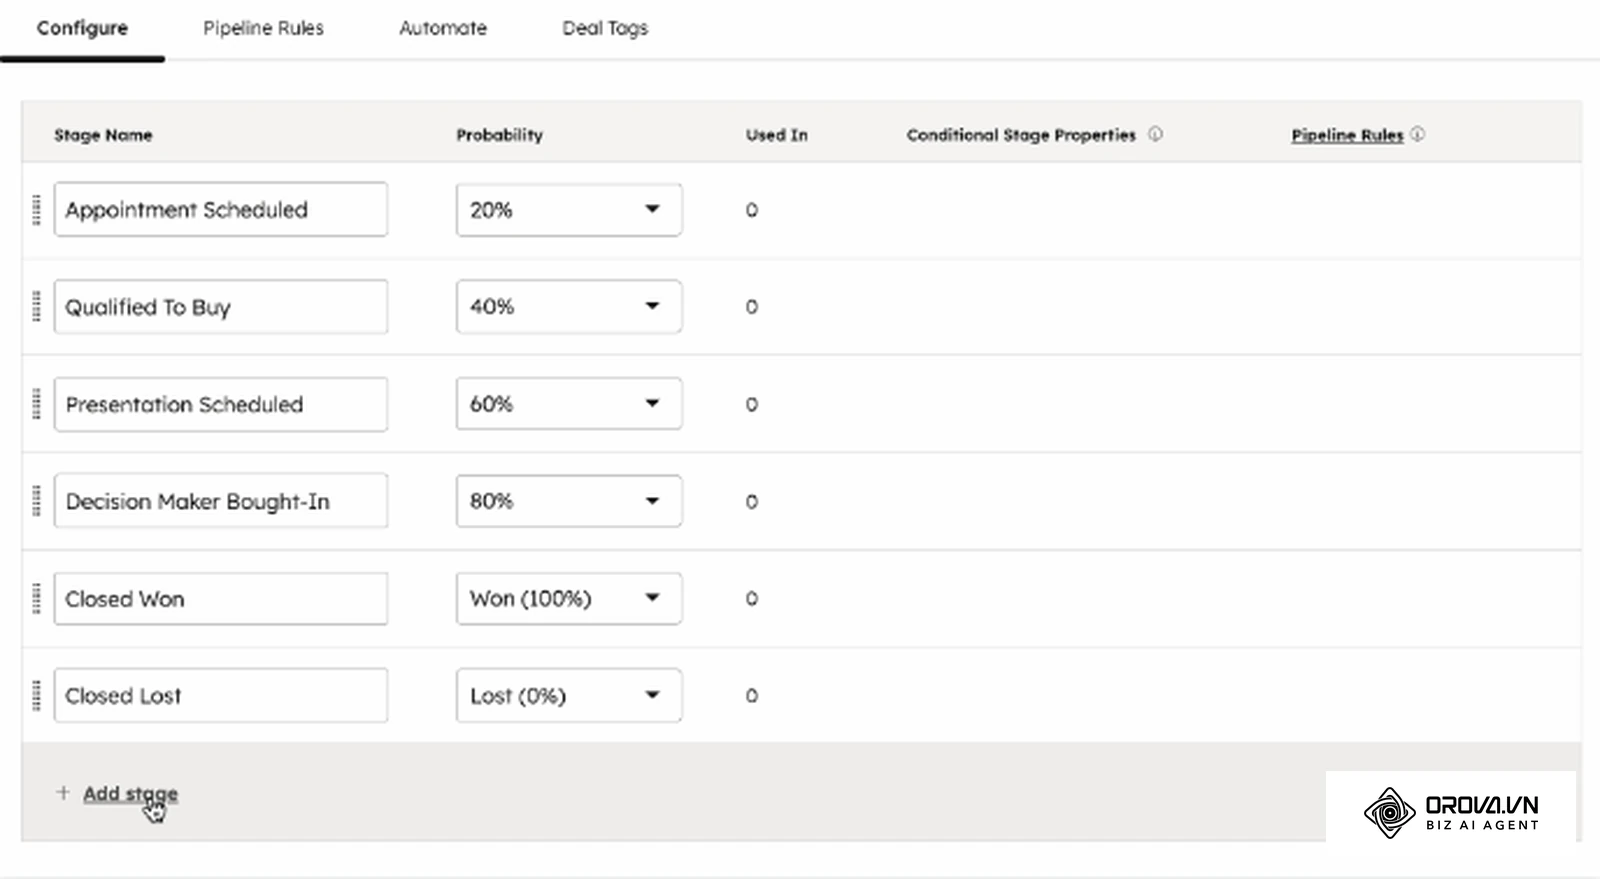Viewport: 1600px width, 879px height.
Task: Click info icon beside Pipeline Rules header
Action: 1417,134
